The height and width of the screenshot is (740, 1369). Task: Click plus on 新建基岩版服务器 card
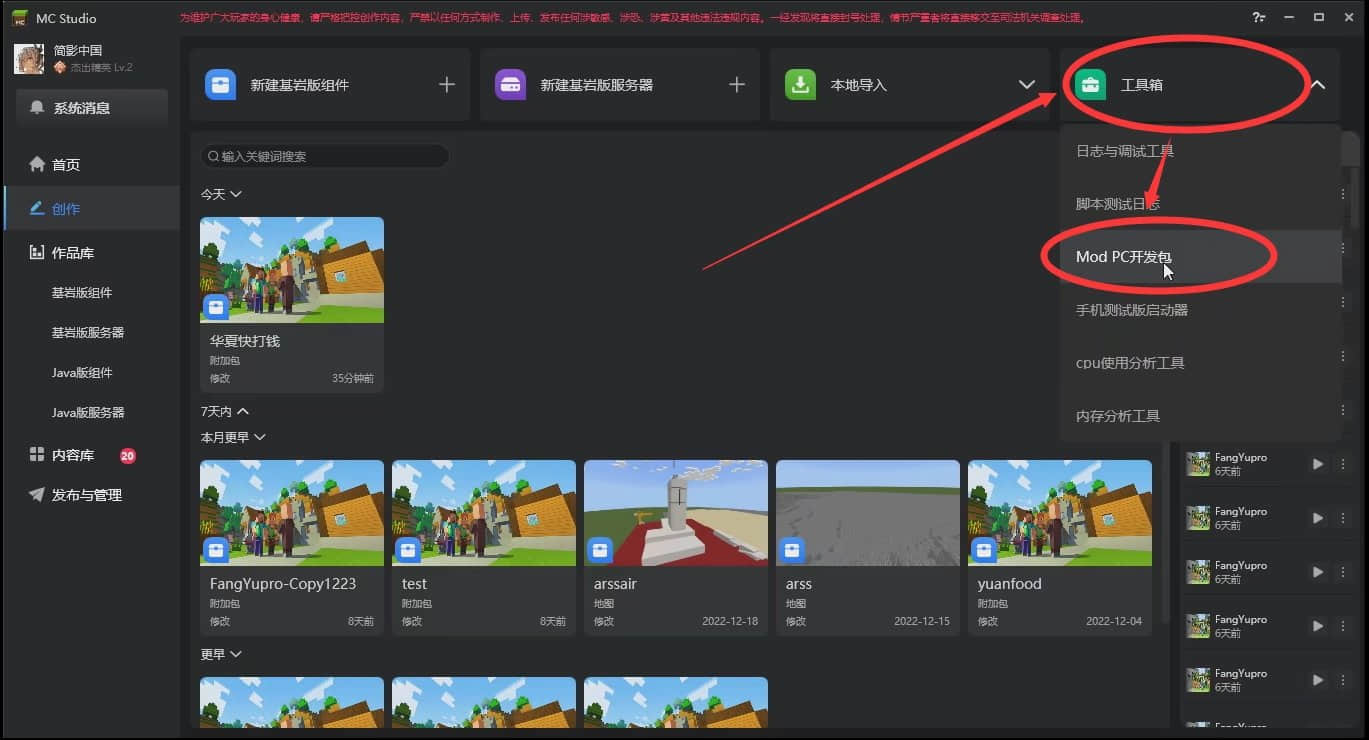pyautogui.click(x=737, y=85)
